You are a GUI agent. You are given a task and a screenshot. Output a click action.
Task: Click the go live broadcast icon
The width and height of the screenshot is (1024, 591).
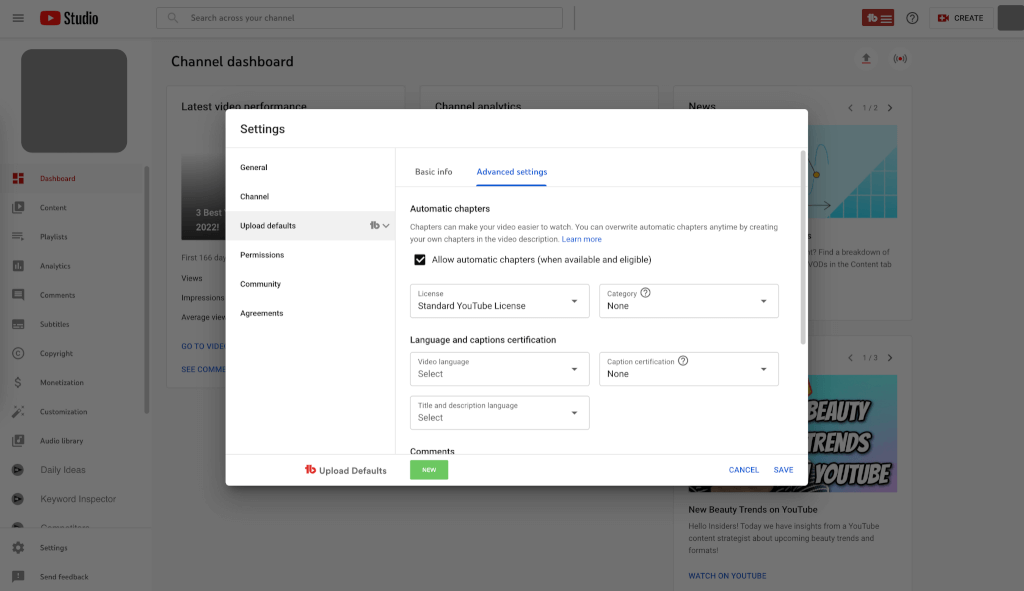pyautogui.click(x=900, y=59)
